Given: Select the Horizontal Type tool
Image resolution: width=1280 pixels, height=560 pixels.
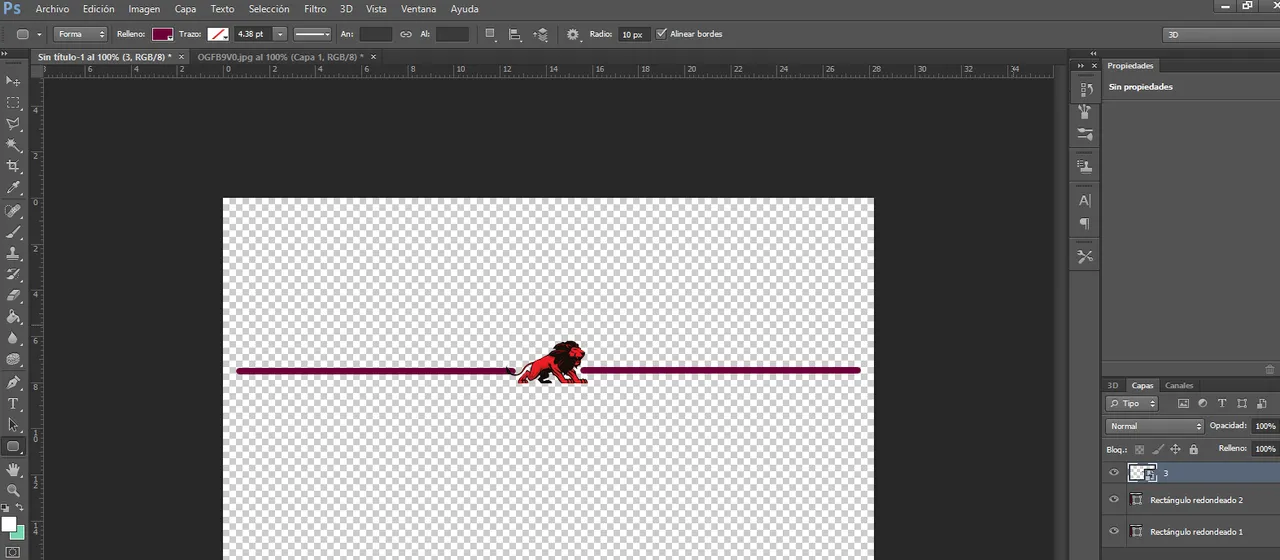Looking at the screenshot, I should pyautogui.click(x=13, y=404).
